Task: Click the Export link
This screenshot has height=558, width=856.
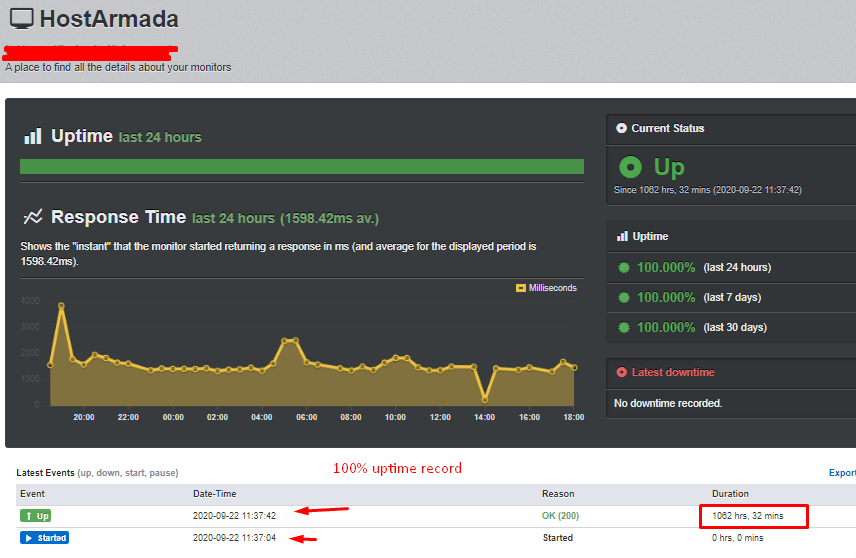Action: (842, 473)
